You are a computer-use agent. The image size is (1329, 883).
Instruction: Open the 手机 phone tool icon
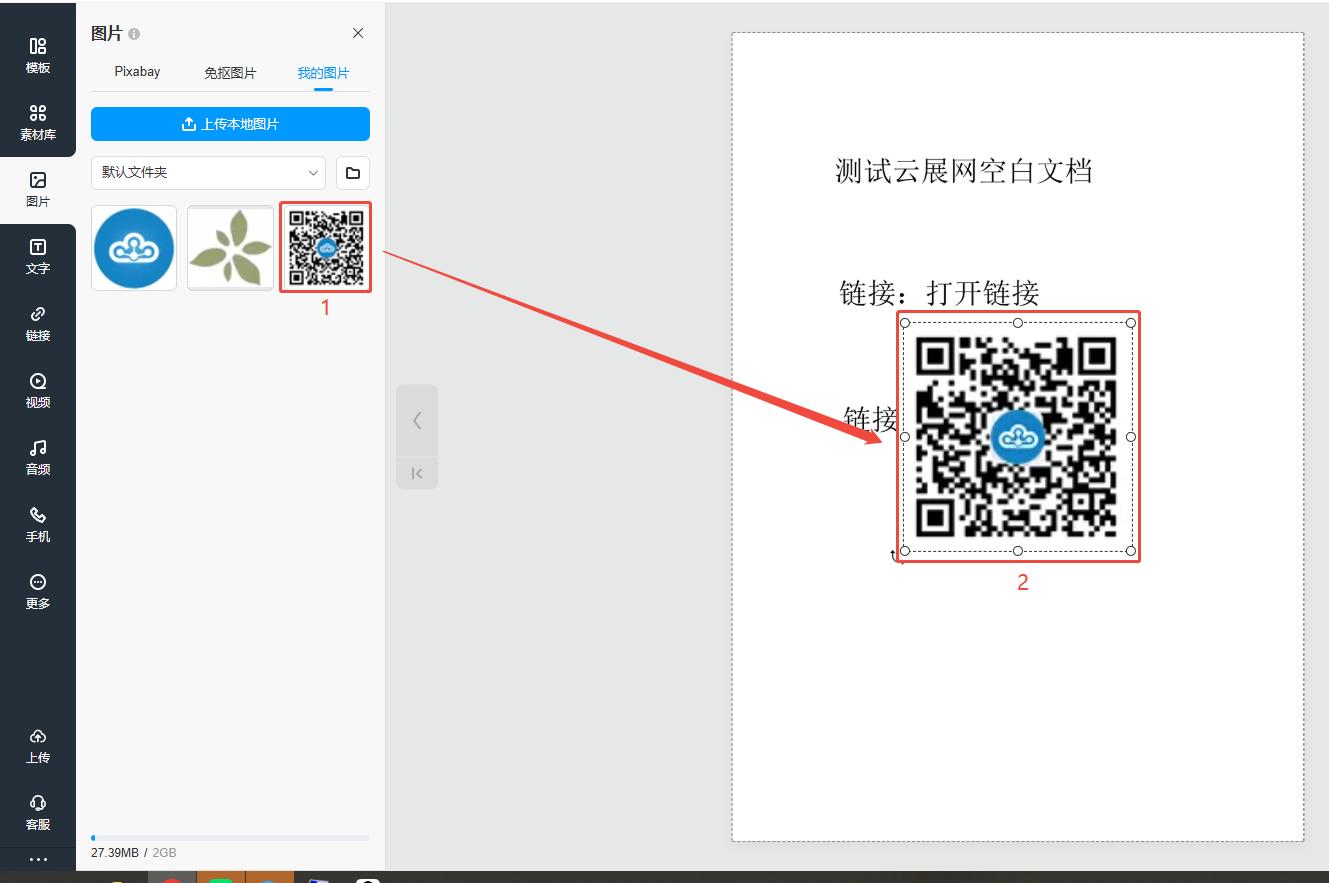(38, 524)
